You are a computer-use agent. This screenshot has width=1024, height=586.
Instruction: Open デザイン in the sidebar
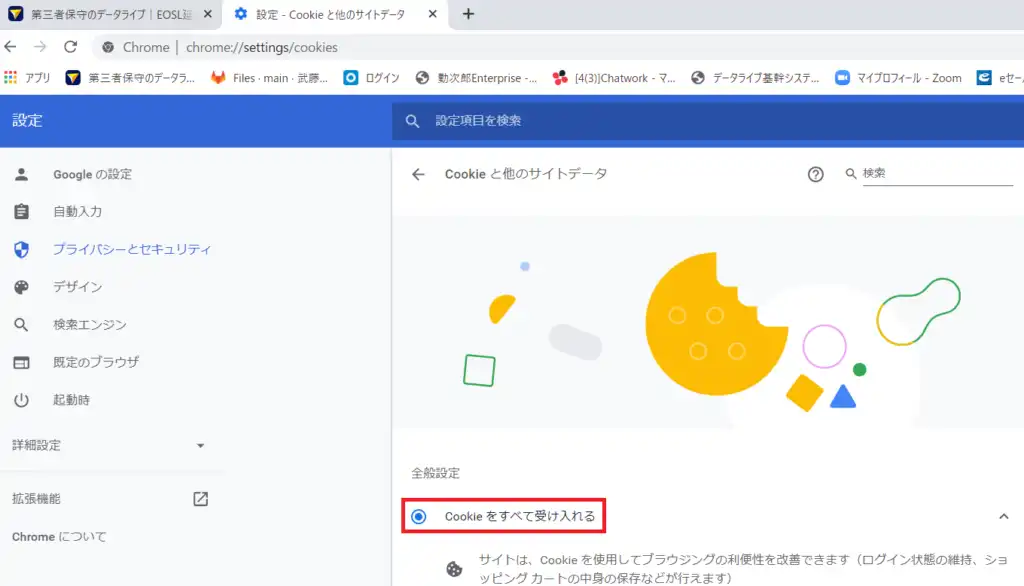pyautogui.click(x=77, y=287)
